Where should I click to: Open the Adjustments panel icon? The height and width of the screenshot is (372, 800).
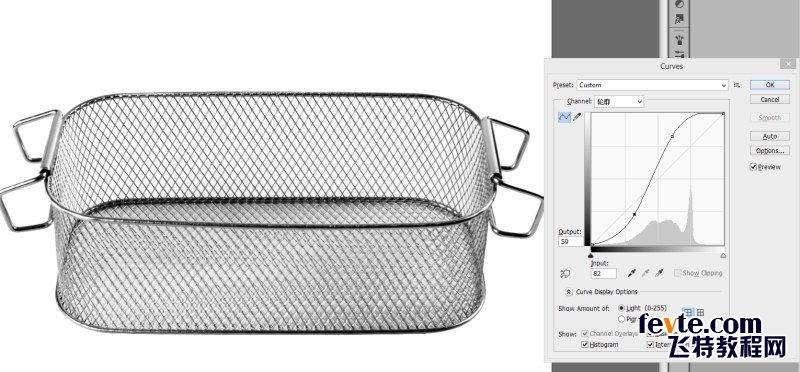(x=679, y=4)
